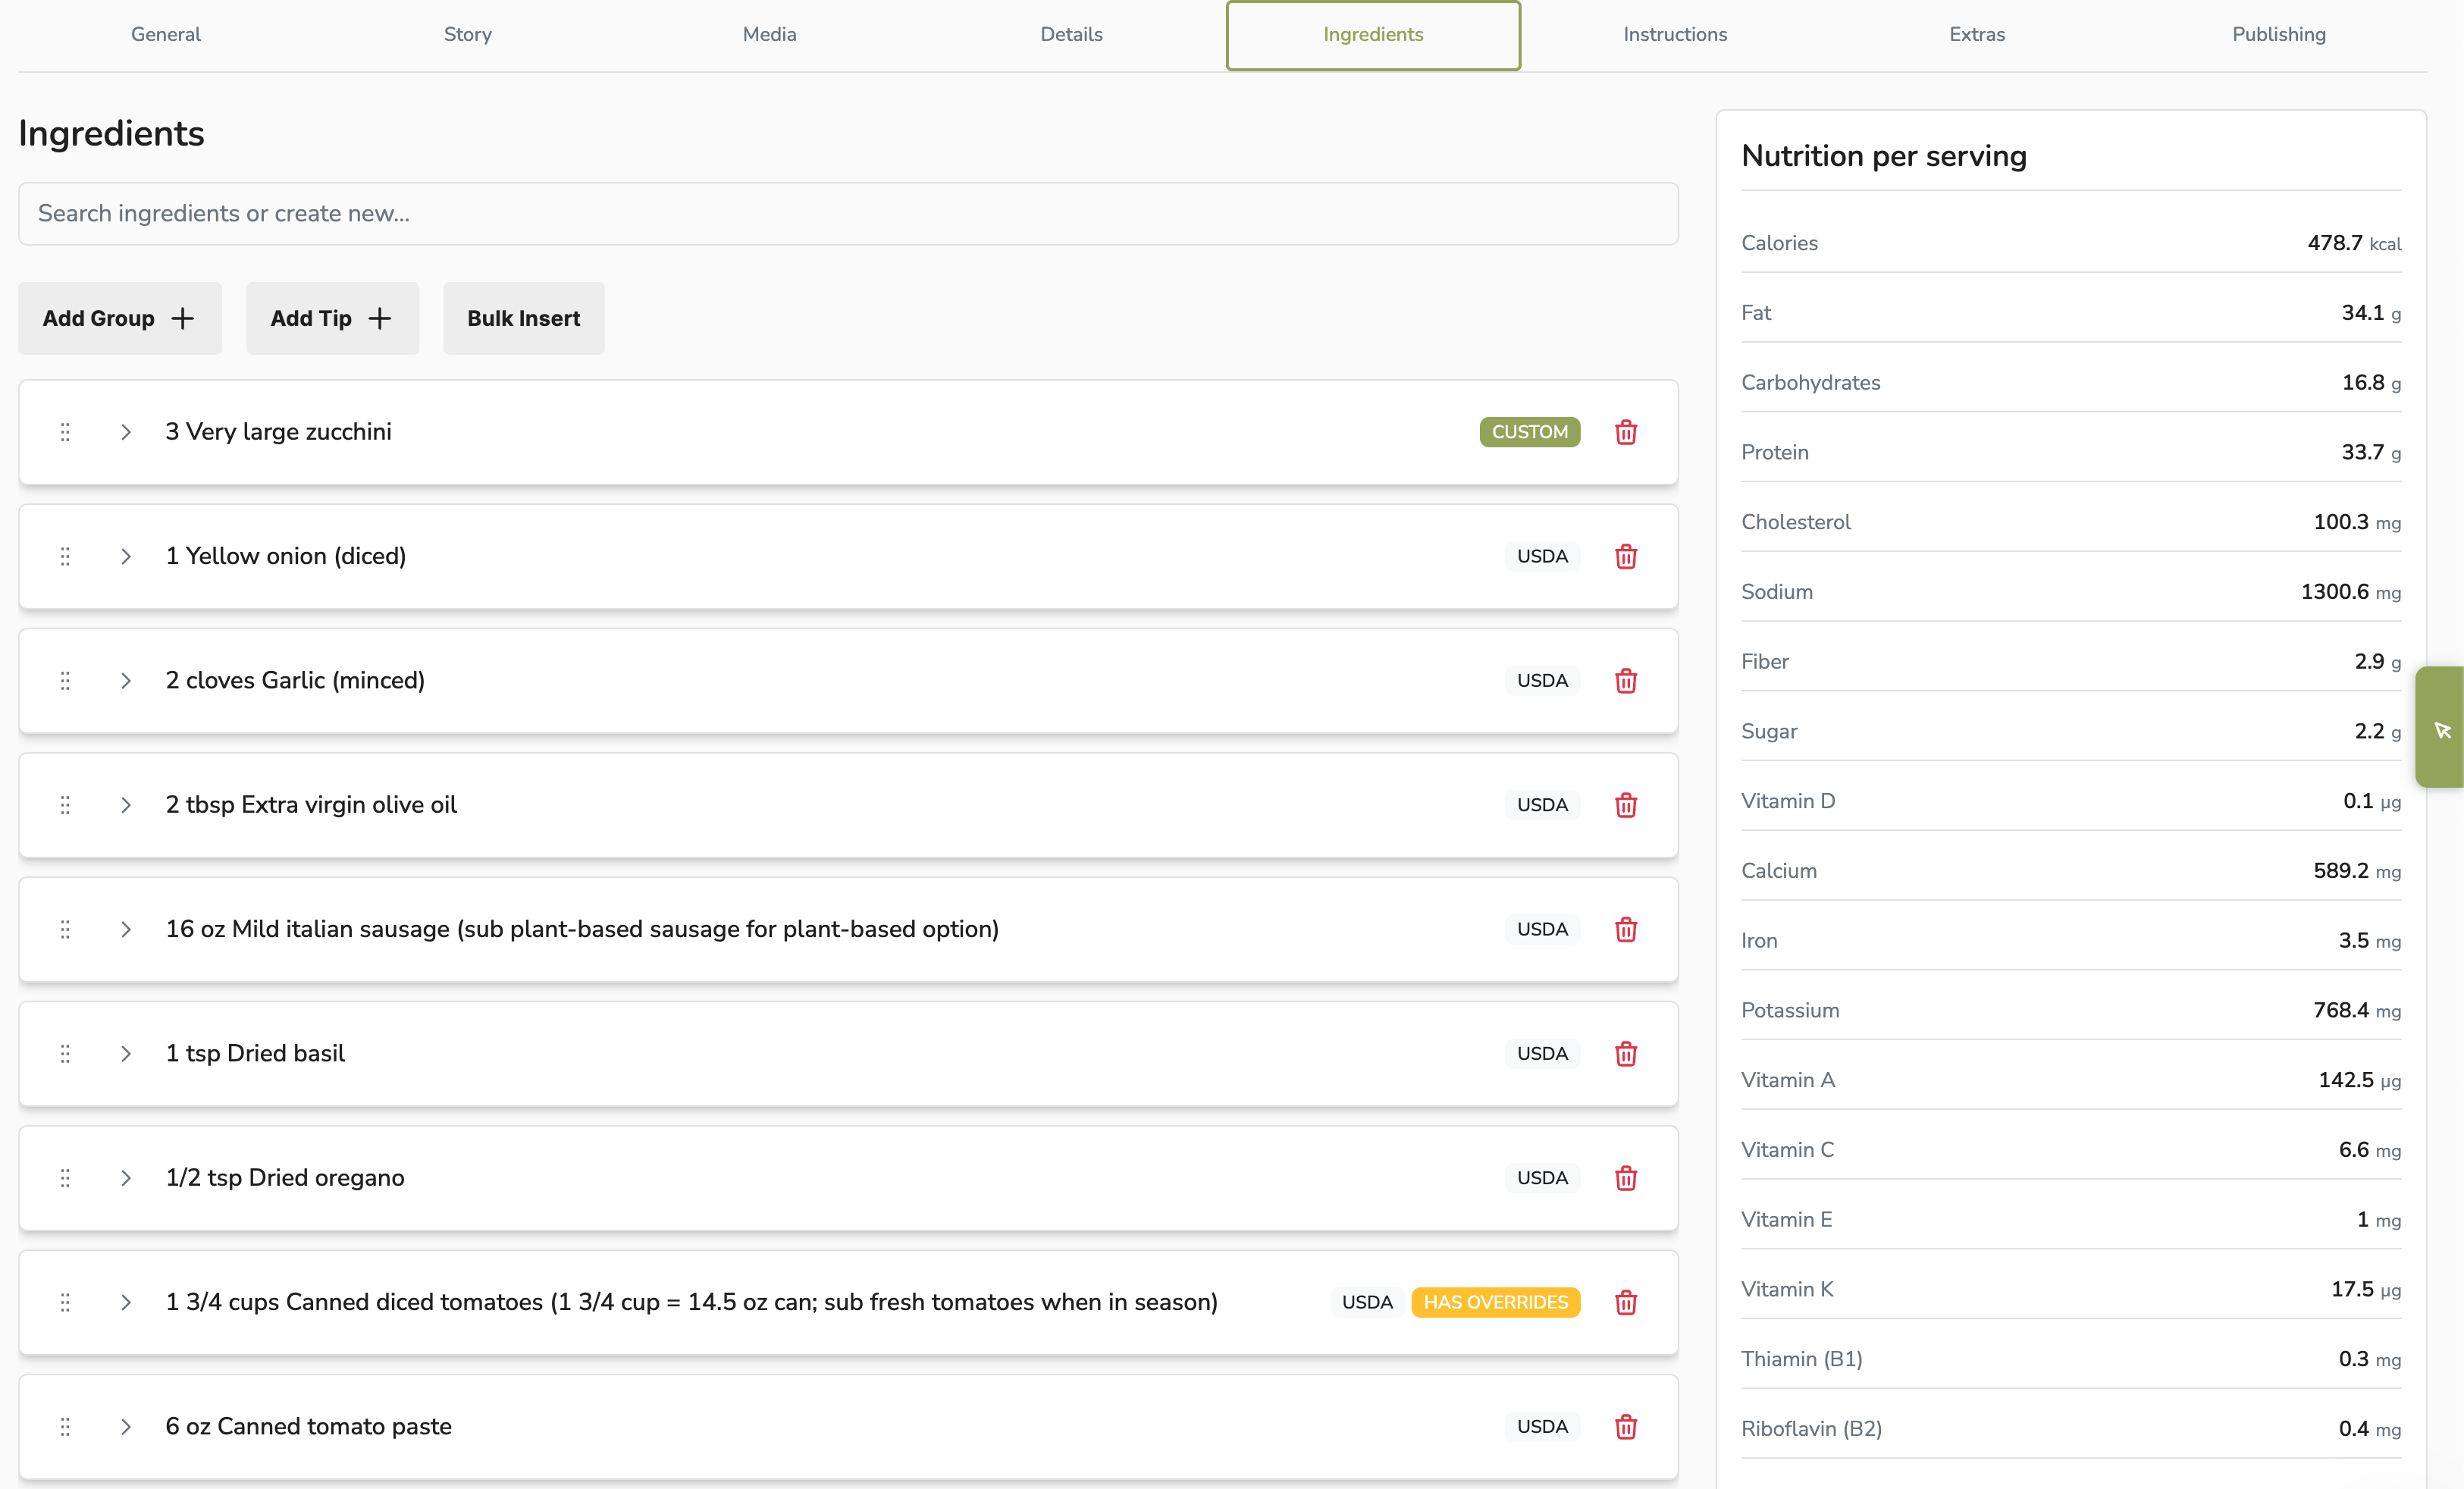Click the HAS OVERRIDES badge
Screen dimensions: 2464x1489
pos(1496,1302)
